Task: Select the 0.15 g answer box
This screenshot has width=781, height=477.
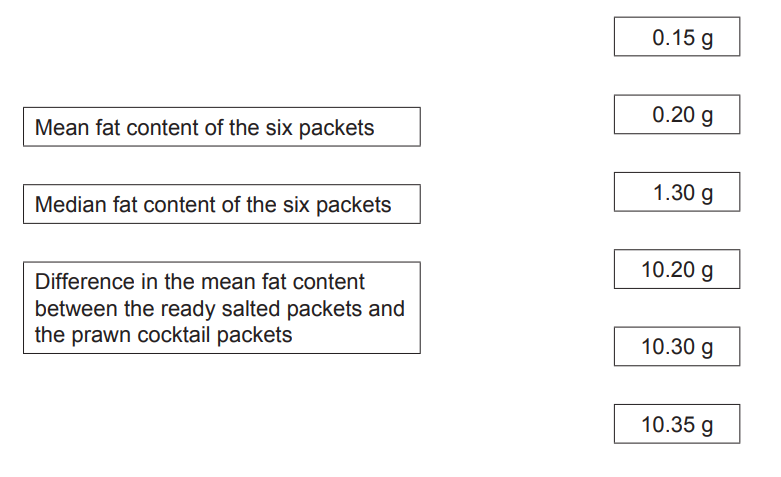Action: [677, 37]
